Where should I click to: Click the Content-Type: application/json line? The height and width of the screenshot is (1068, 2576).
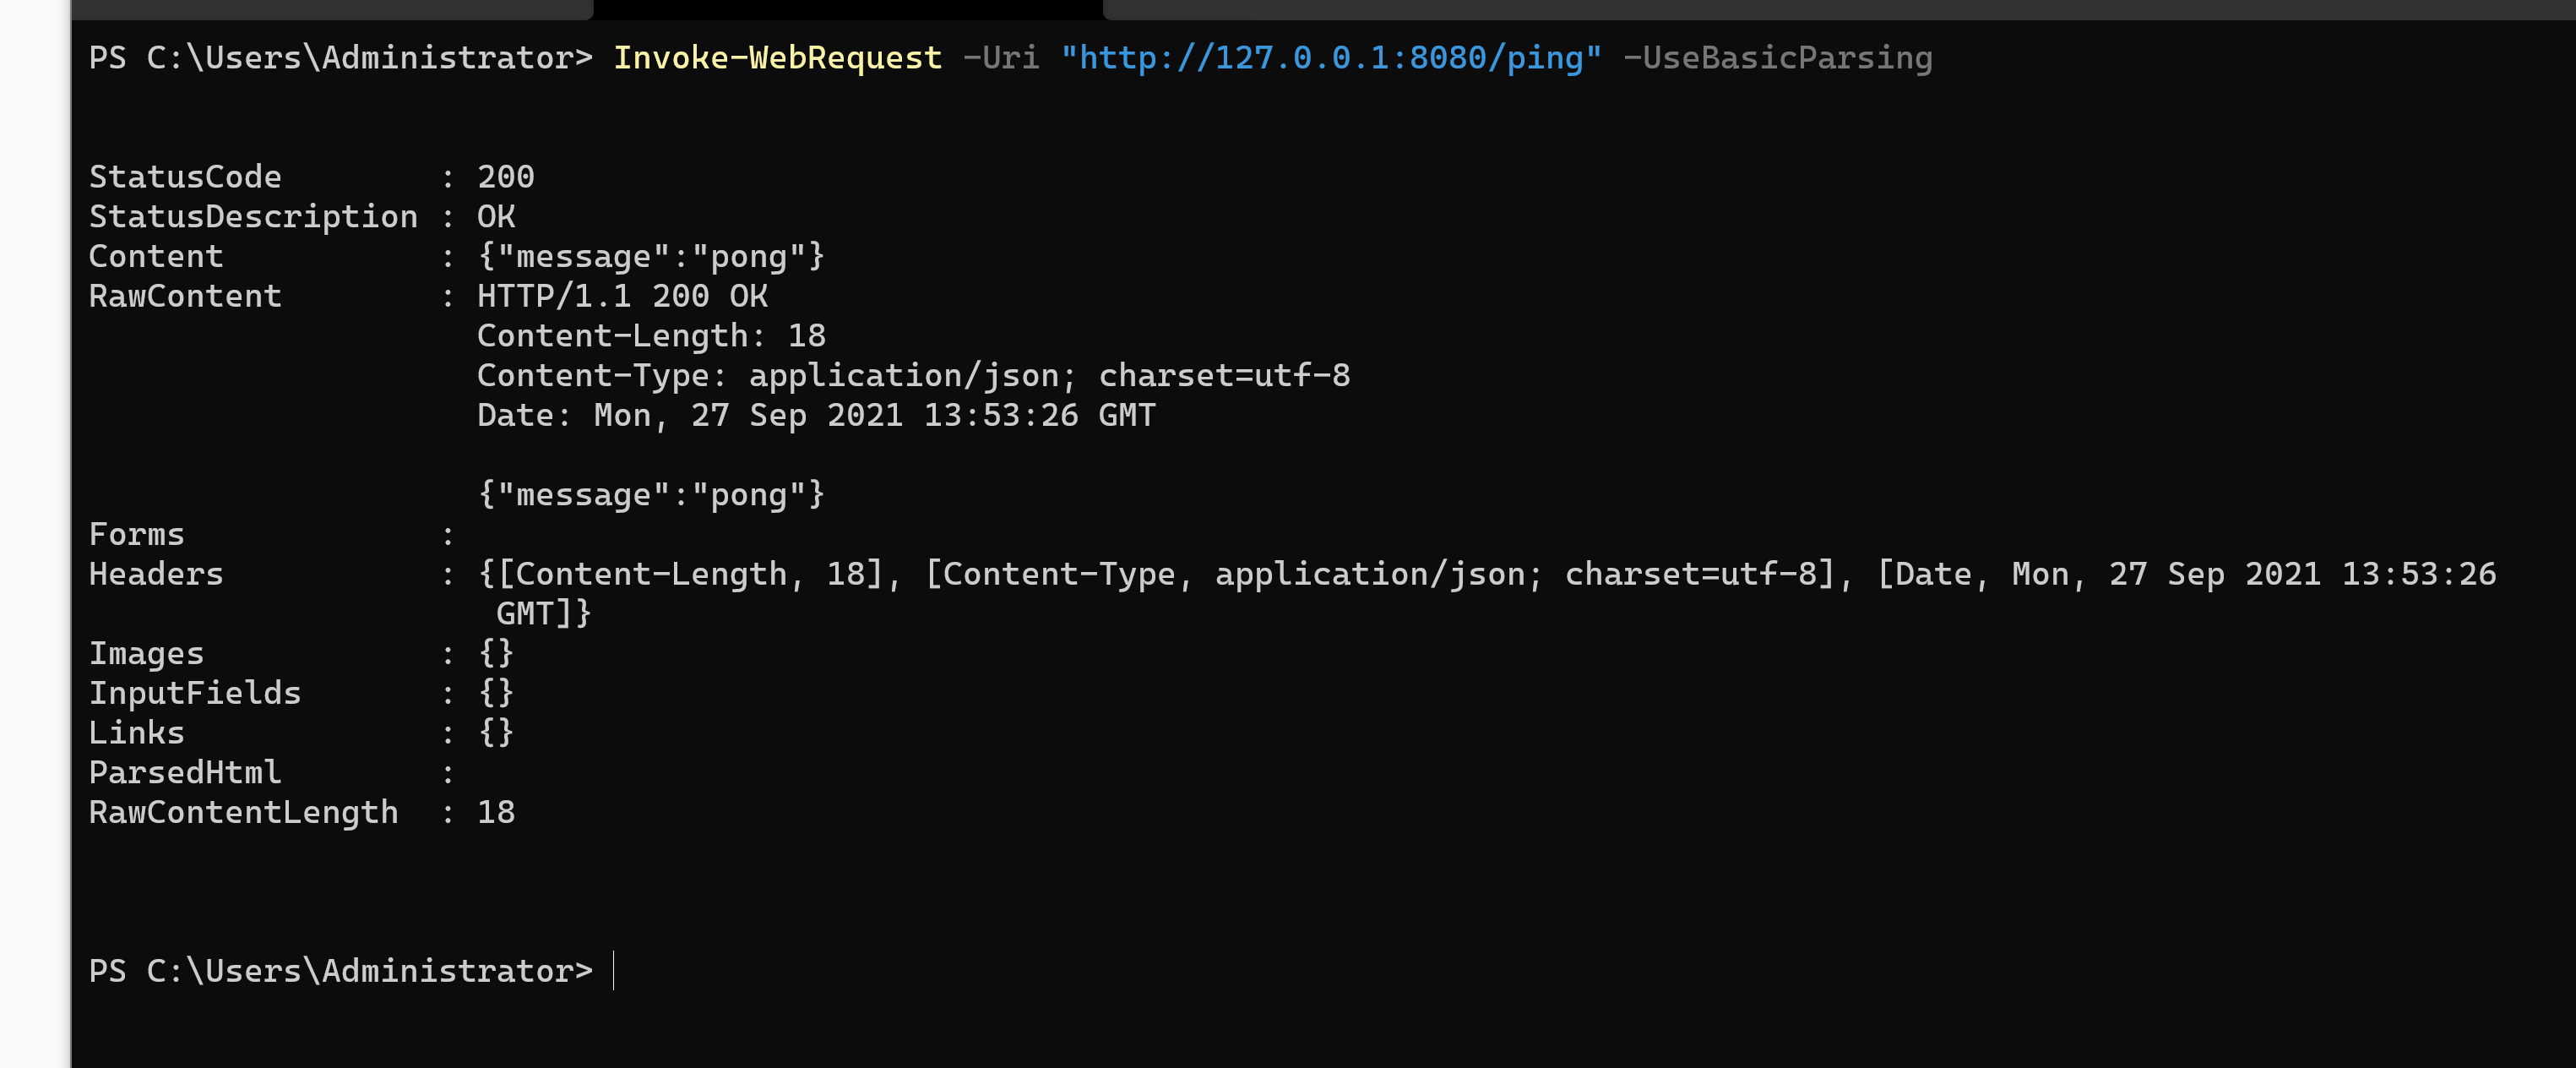pyautogui.click(x=913, y=376)
